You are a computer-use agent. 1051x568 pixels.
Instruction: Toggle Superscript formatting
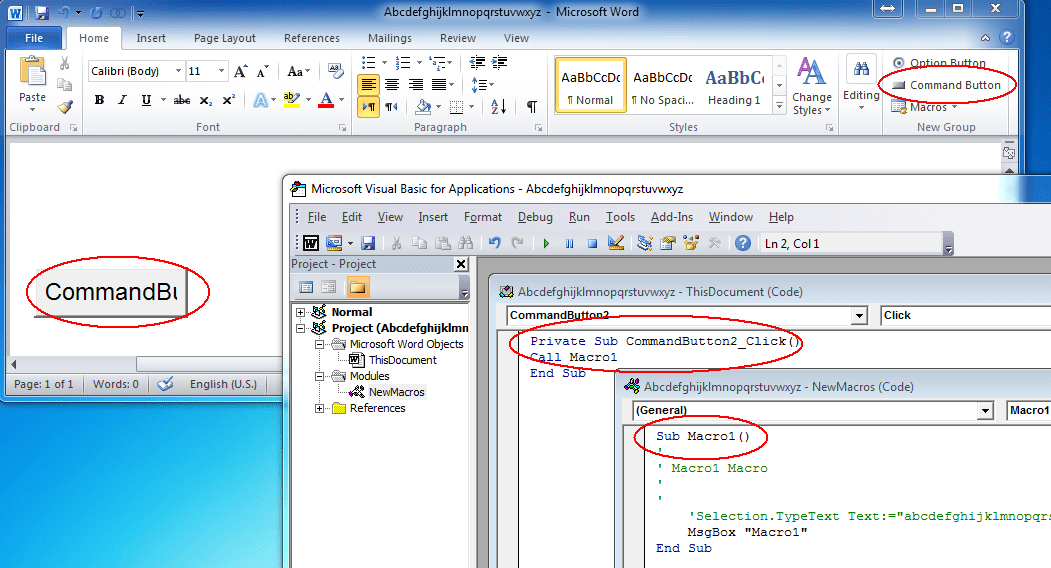229,100
